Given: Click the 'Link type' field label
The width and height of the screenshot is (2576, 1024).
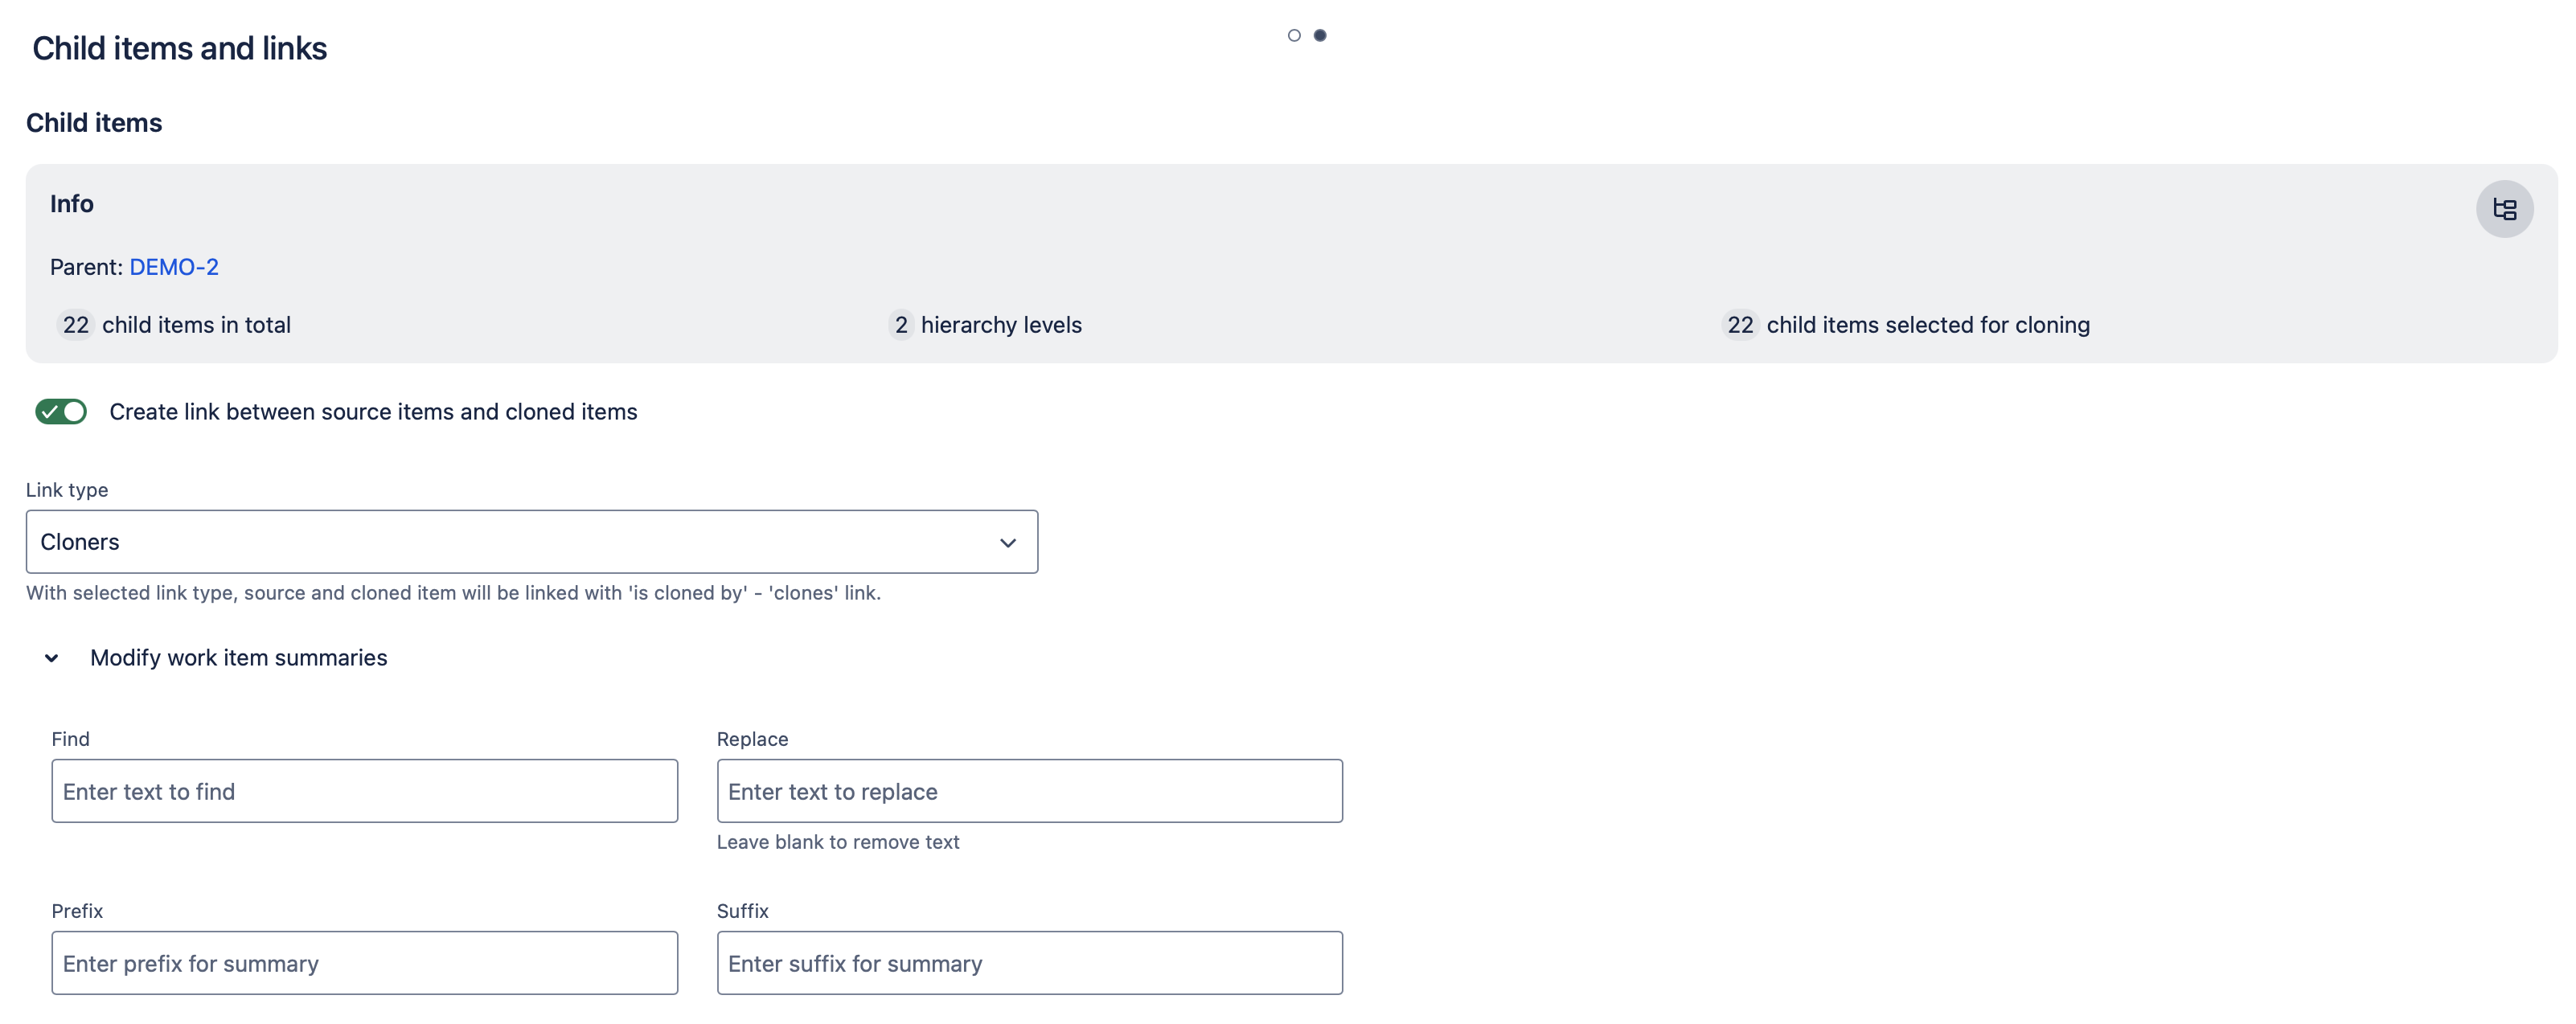Looking at the screenshot, I should pyautogui.click(x=67, y=490).
